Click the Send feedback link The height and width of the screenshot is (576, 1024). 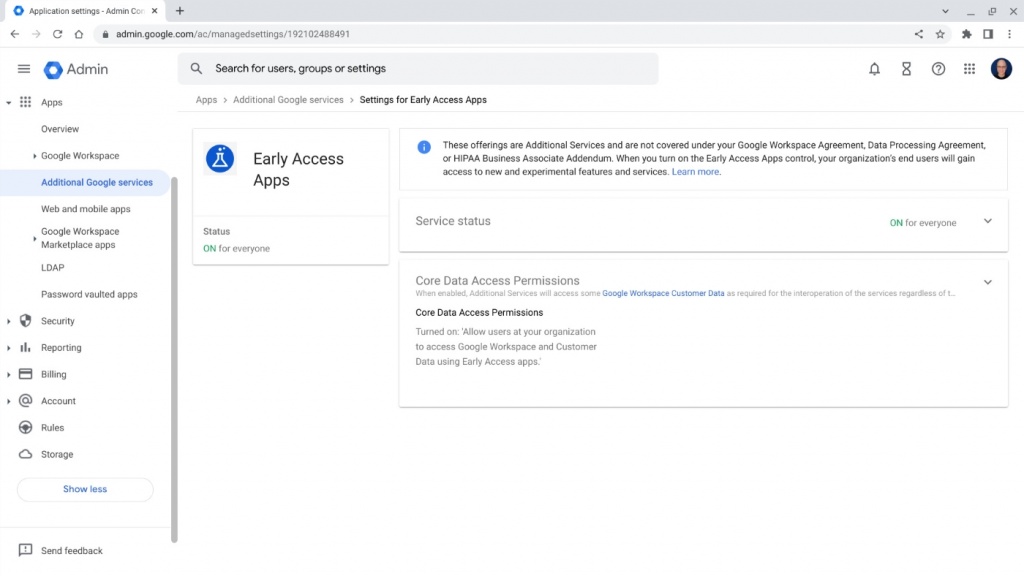pyautogui.click(x=71, y=551)
